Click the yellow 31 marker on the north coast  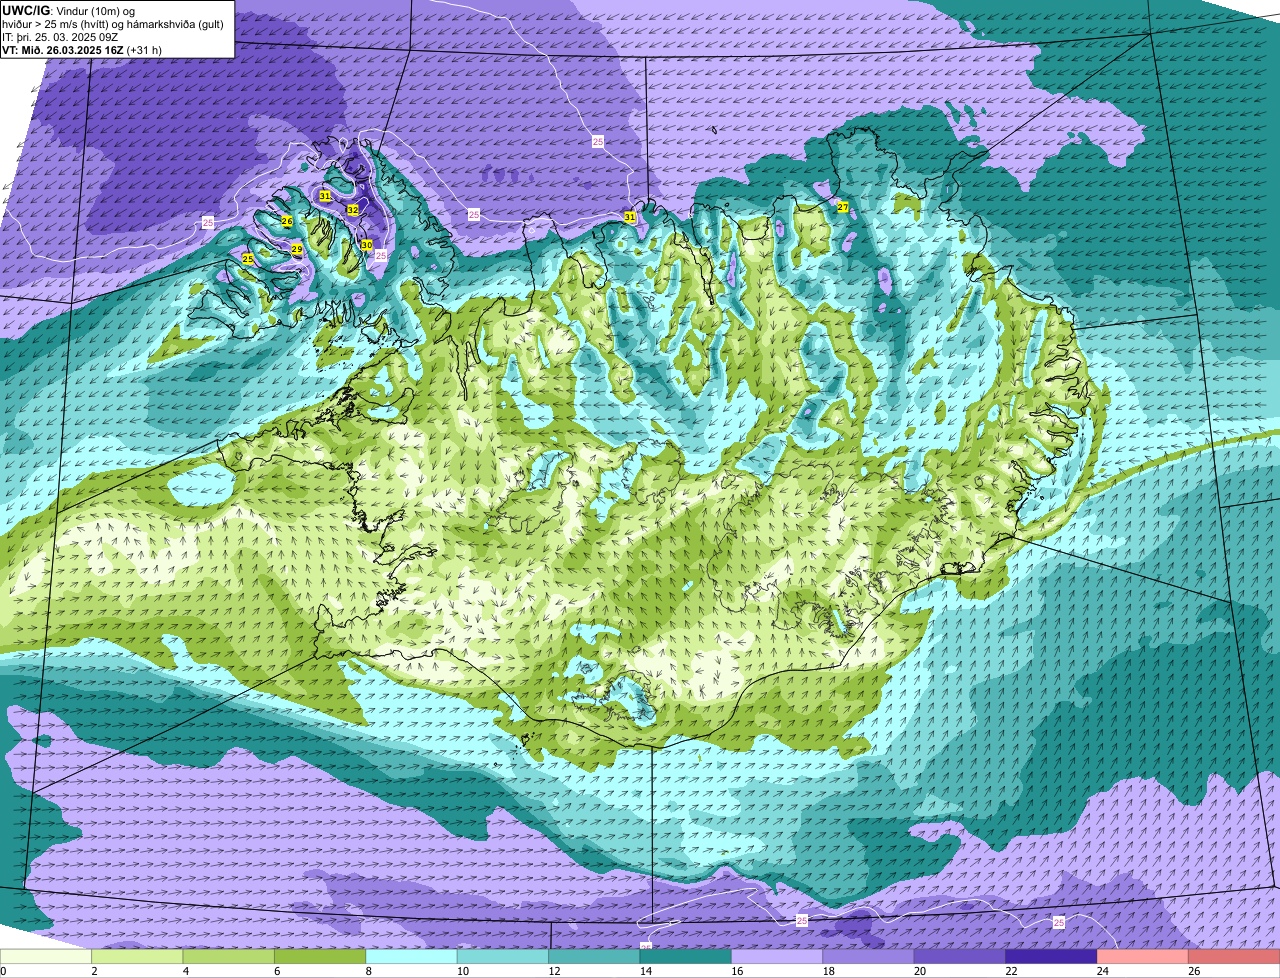630,217
